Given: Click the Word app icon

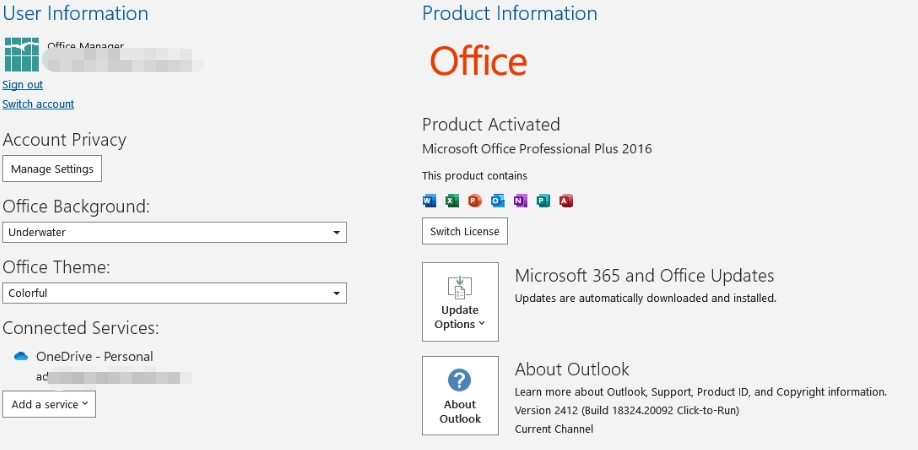Looking at the screenshot, I should 429,201.
